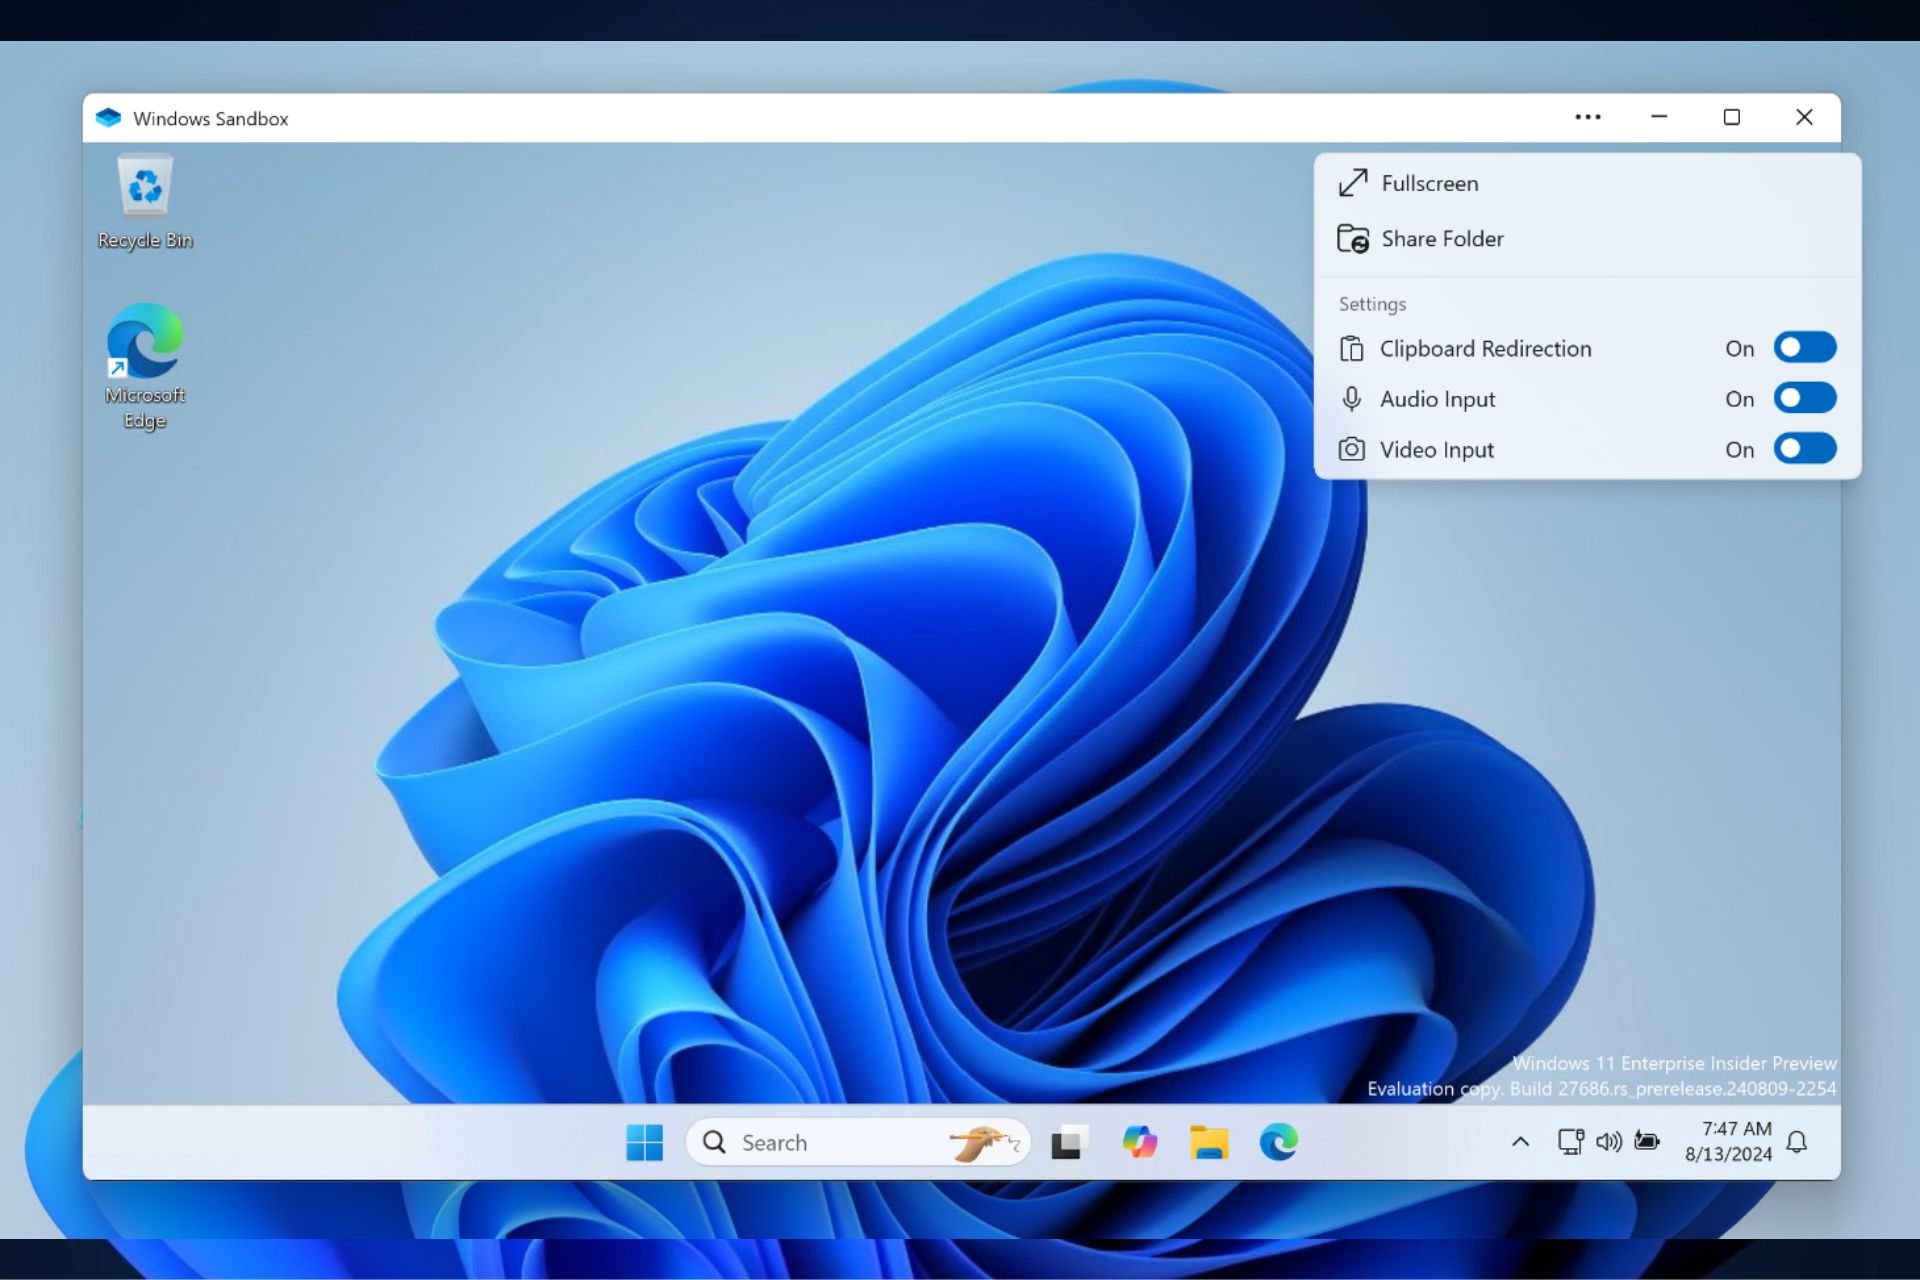Open Task View on the taskbar
Screen dimensions: 1920x1280
tap(1069, 1142)
